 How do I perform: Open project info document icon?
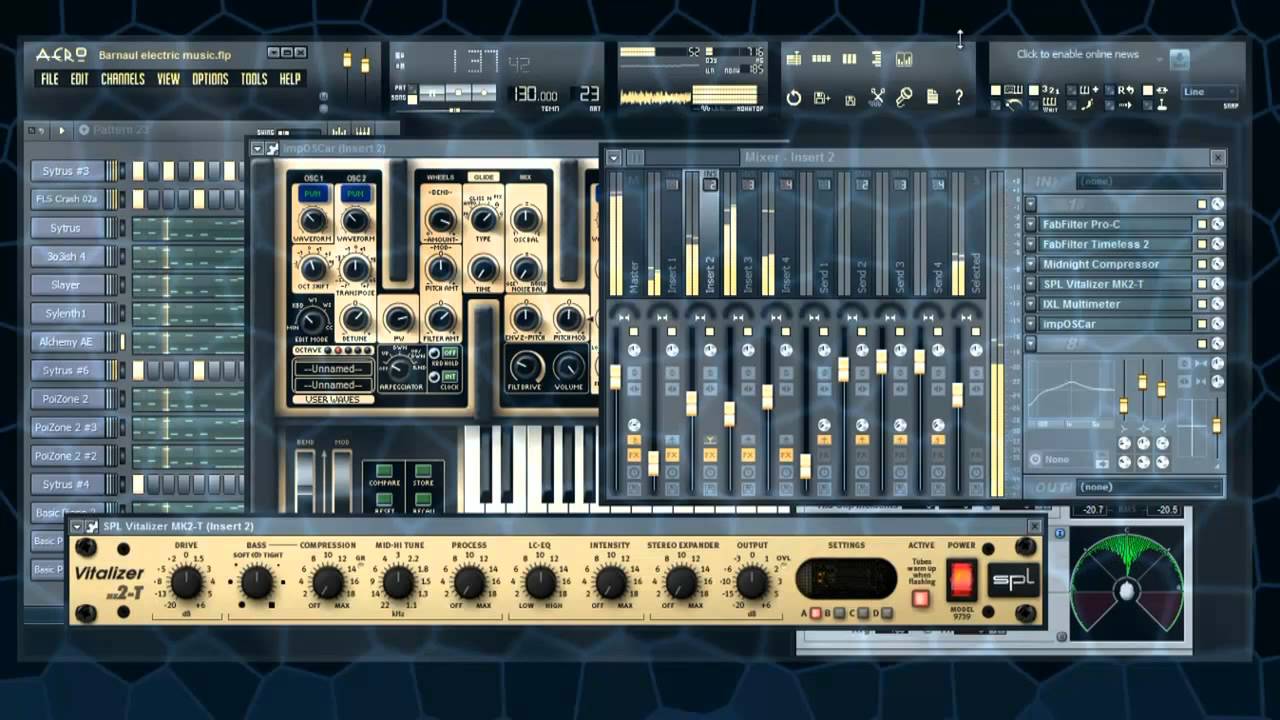932,97
